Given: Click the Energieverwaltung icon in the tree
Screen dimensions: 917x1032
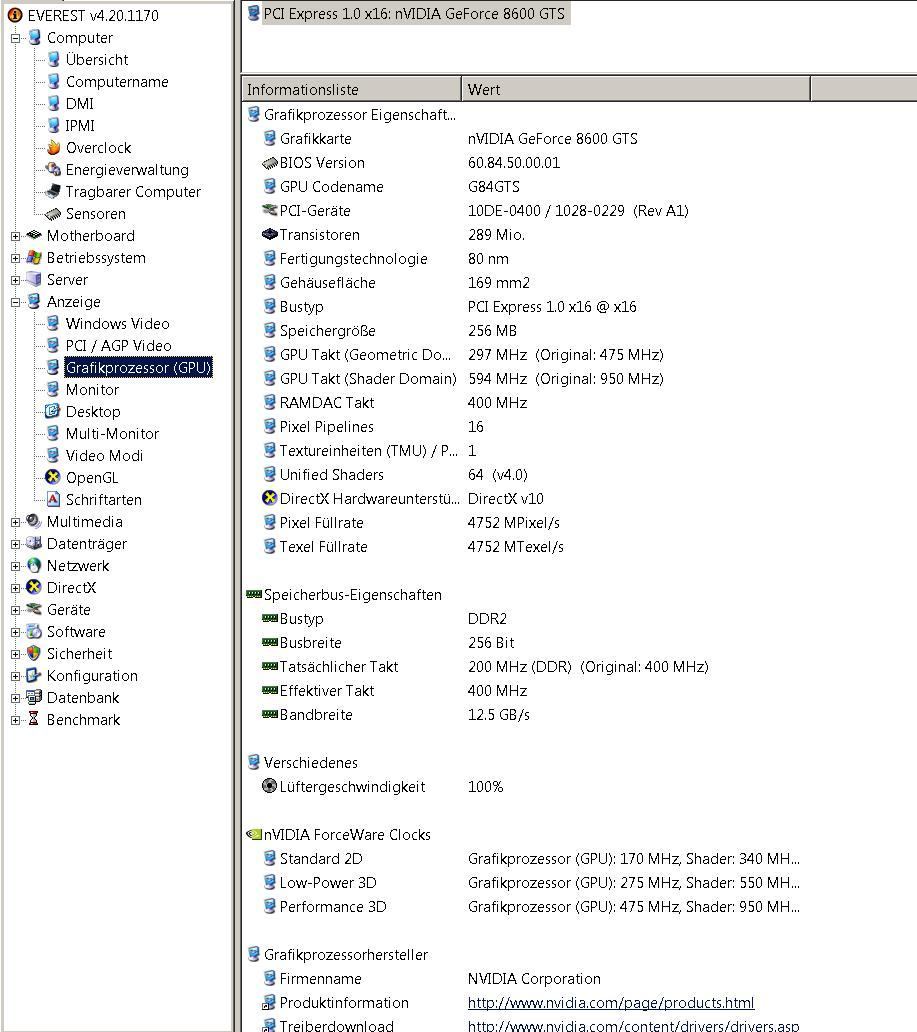Looking at the screenshot, I should [53, 169].
